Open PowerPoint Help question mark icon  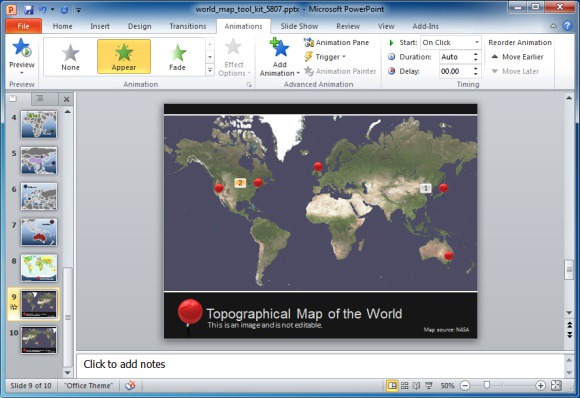pos(567,26)
